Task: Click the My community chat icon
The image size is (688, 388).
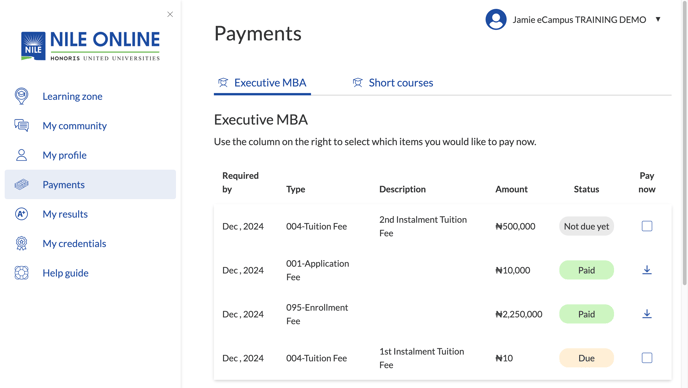Action: [x=22, y=126]
